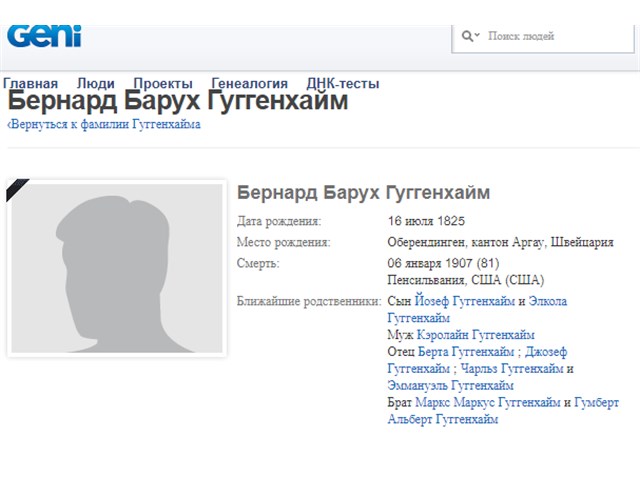Screen dimensions: 640x480
Task: Open the Генеалогия menu item
Action: coord(250,84)
